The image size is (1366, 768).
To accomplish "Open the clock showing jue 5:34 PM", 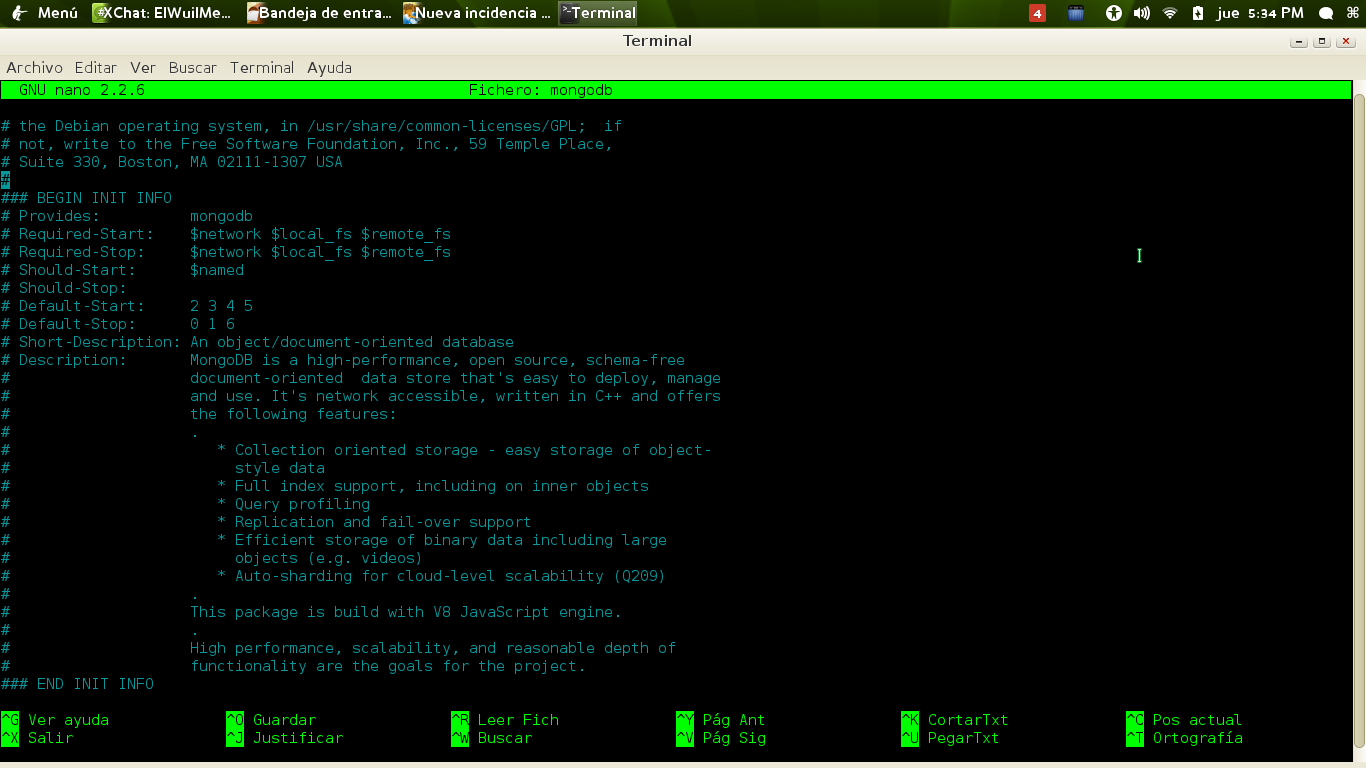I will [x=1260, y=13].
